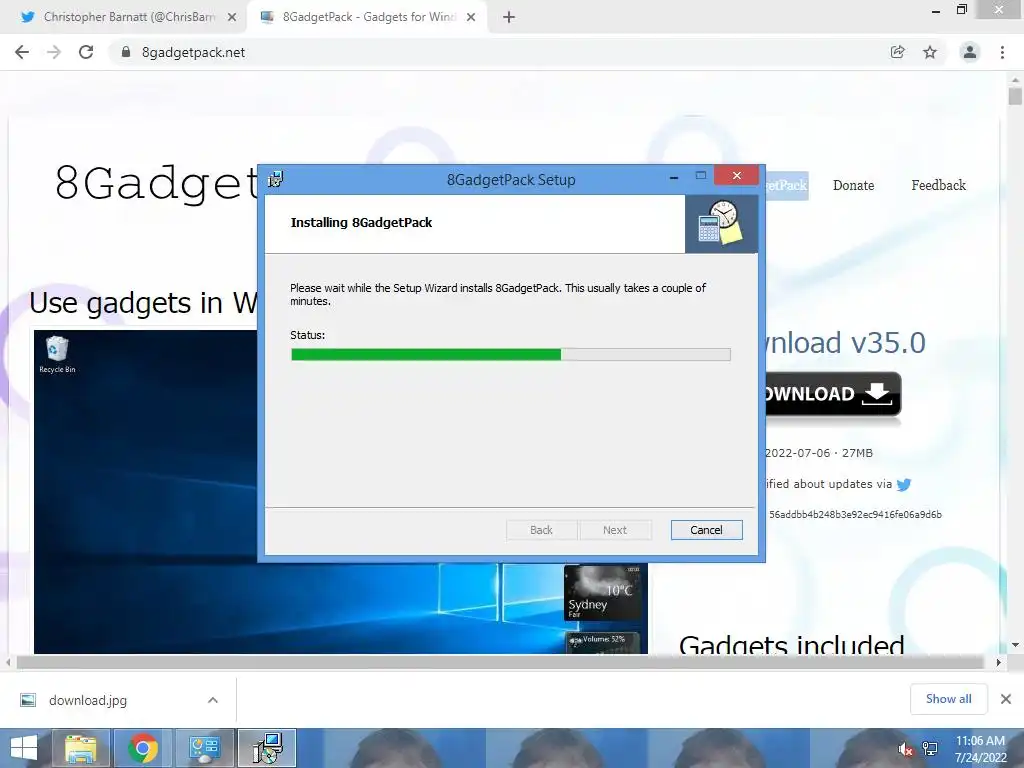Select the 8GadgetPack - Gadgets tab
This screenshot has height=768, width=1024.
(369, 17)
